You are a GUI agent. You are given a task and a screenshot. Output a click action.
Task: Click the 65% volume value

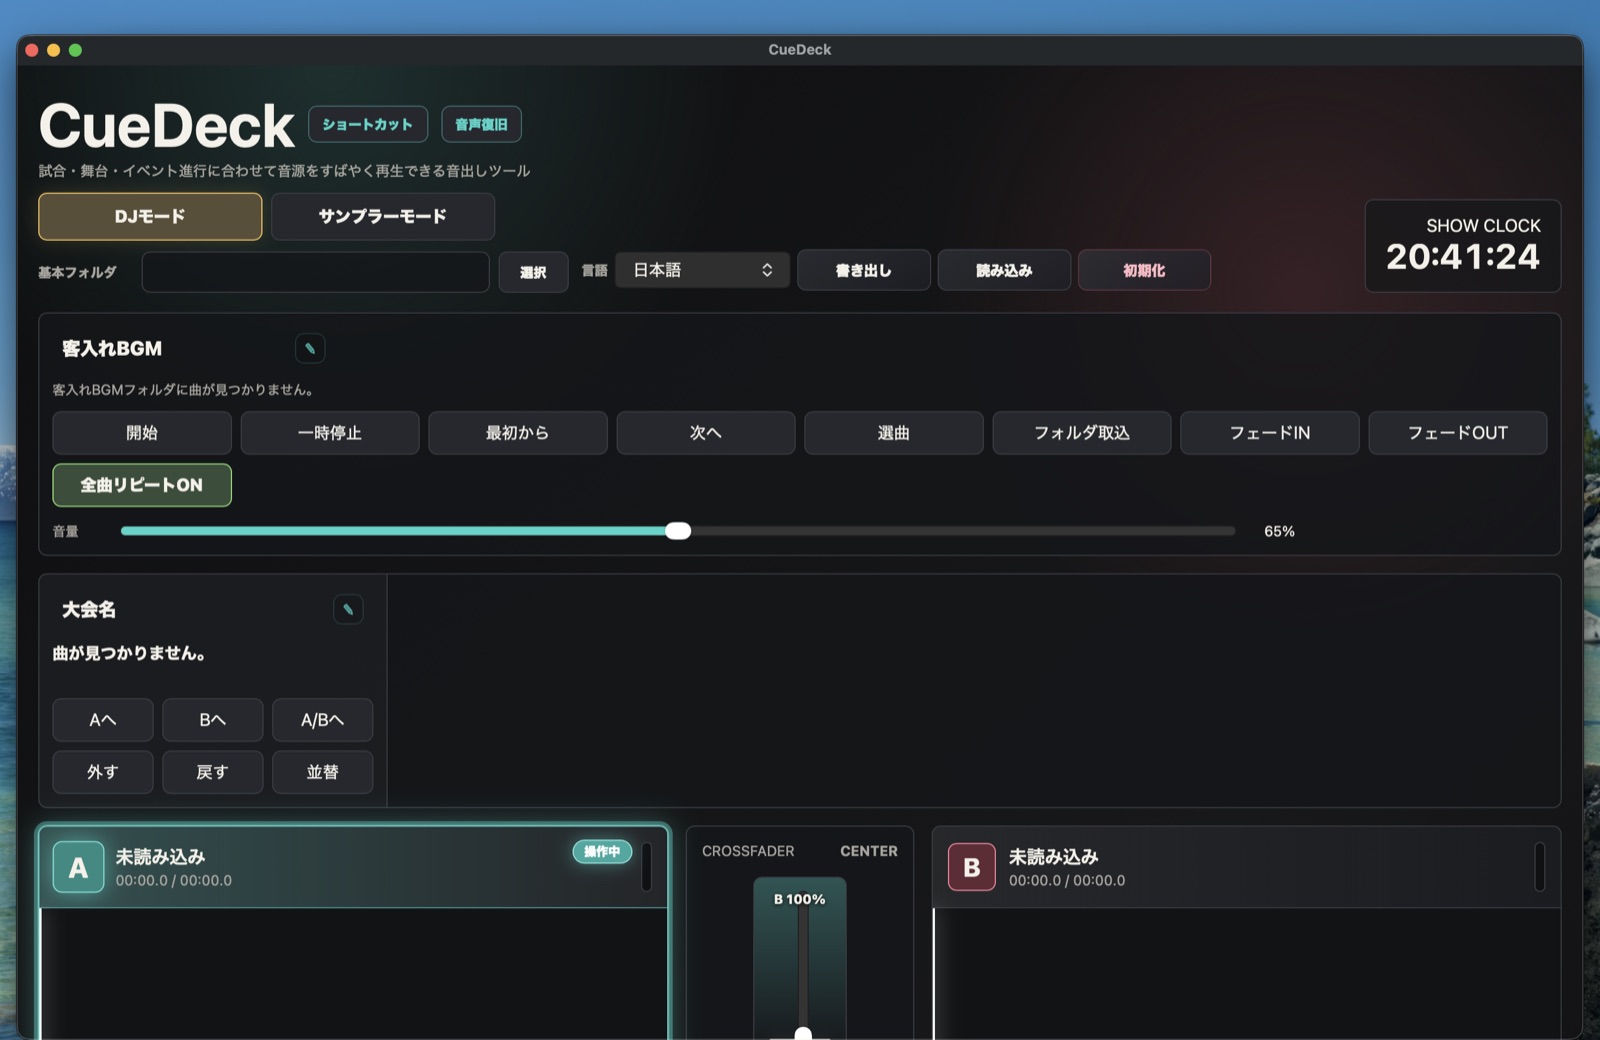pyautogui.click(x=1279, y=531)
